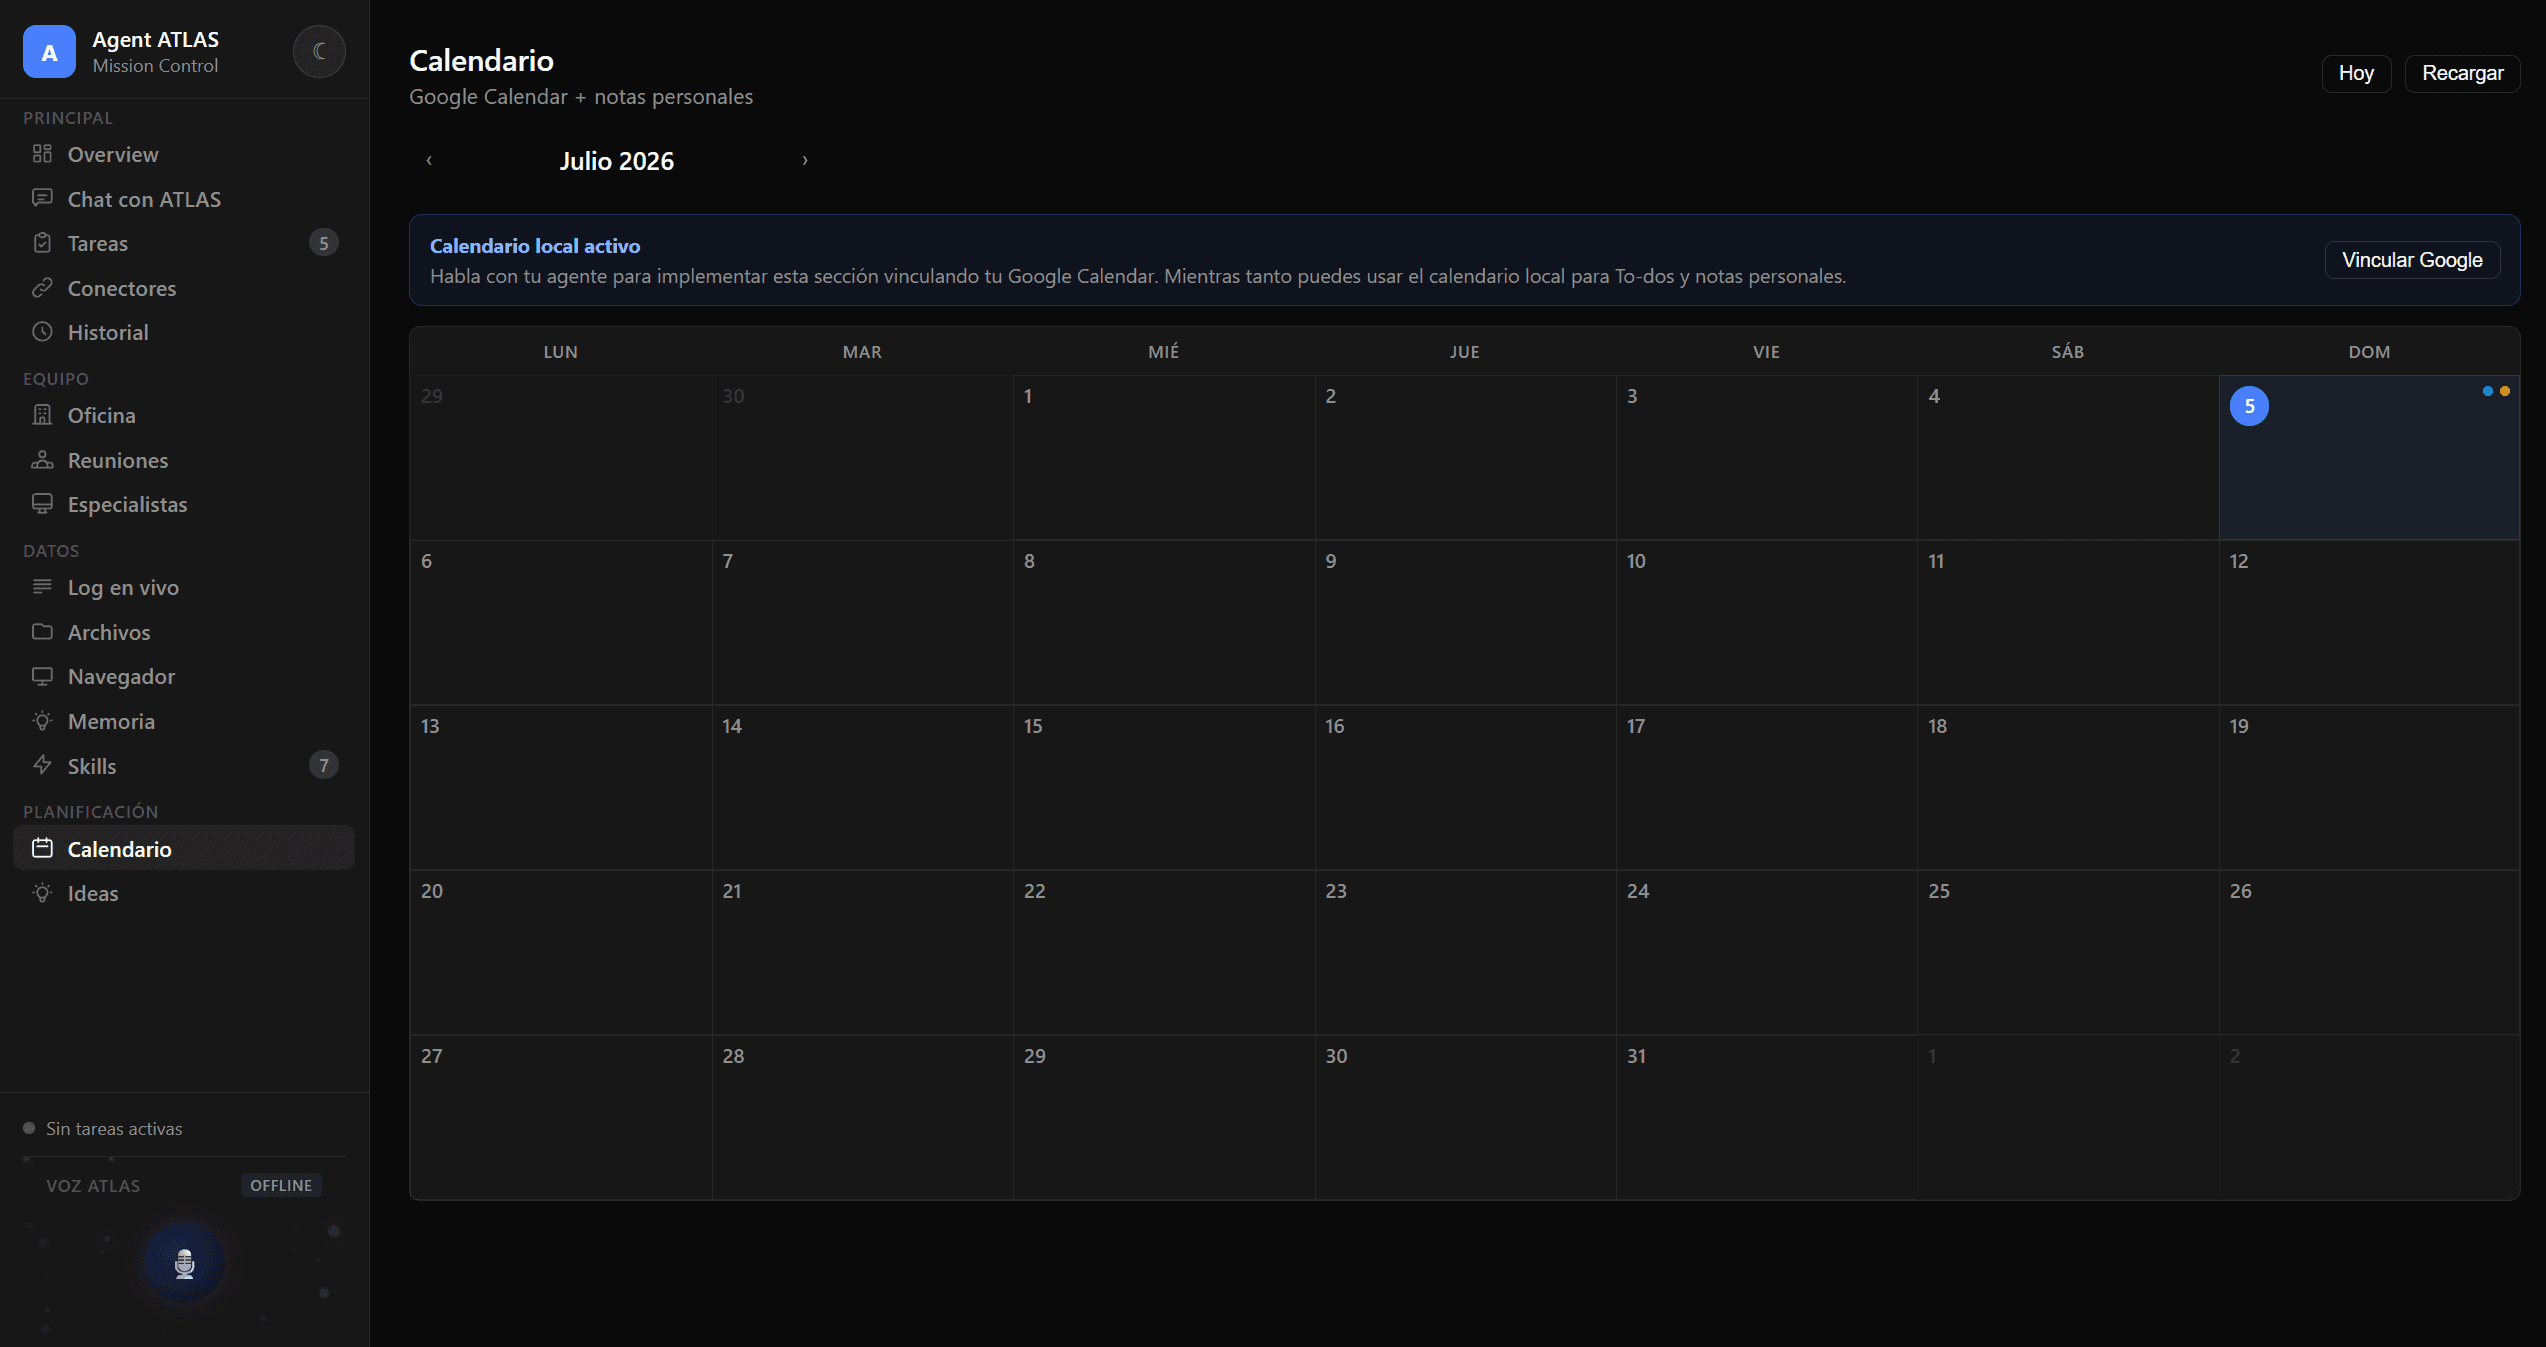The width and height of the screenshot is (2546, 1347).
Task: Click the Log en vivo lines icon
Action: (x=42, y=587)
